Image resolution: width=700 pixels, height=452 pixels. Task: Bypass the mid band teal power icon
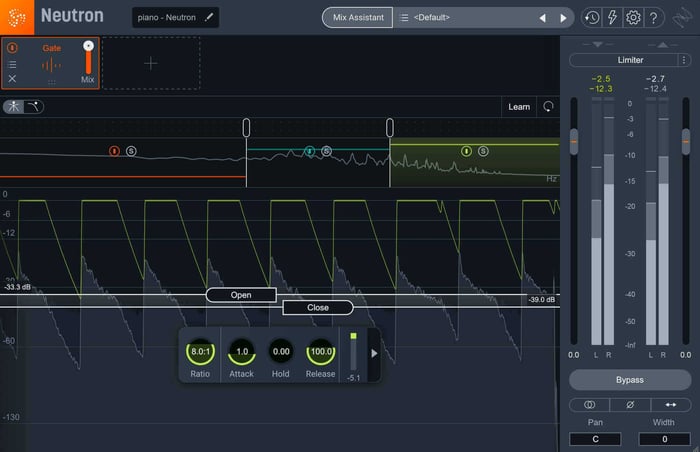click(x=309, y=151)
